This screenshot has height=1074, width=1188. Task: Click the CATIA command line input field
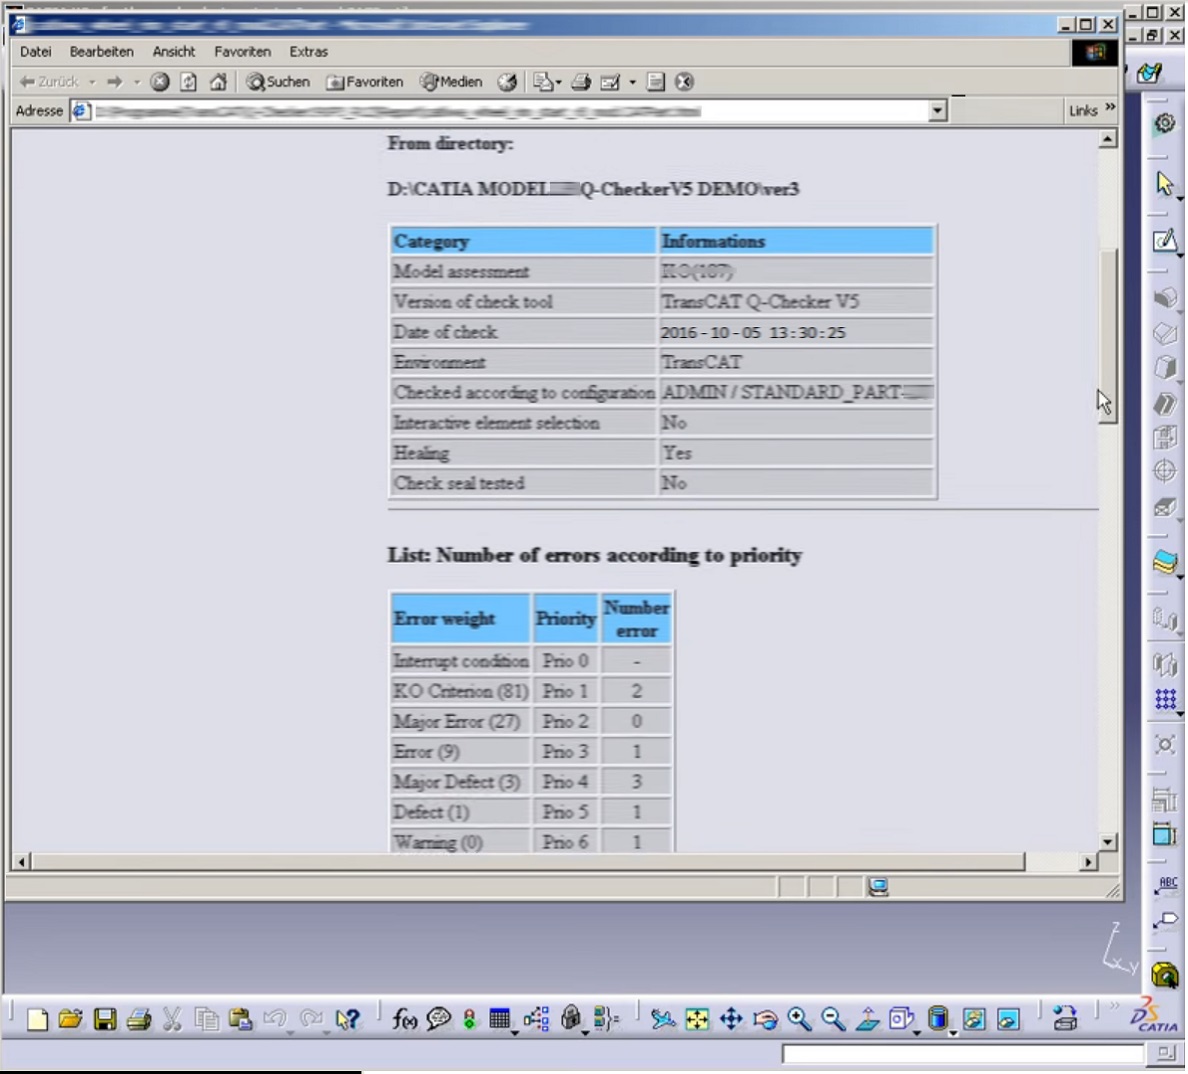962,1054
